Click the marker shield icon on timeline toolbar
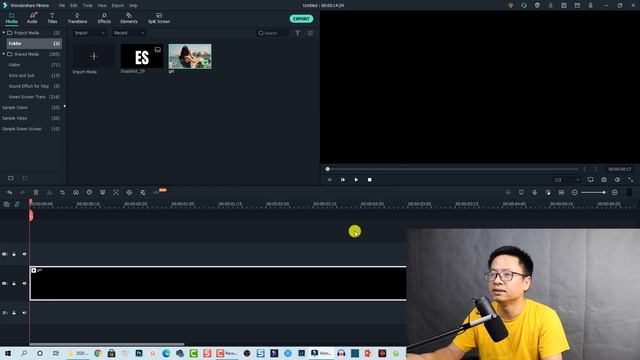This screenshot has height=360, width=640. pos(521,192)
